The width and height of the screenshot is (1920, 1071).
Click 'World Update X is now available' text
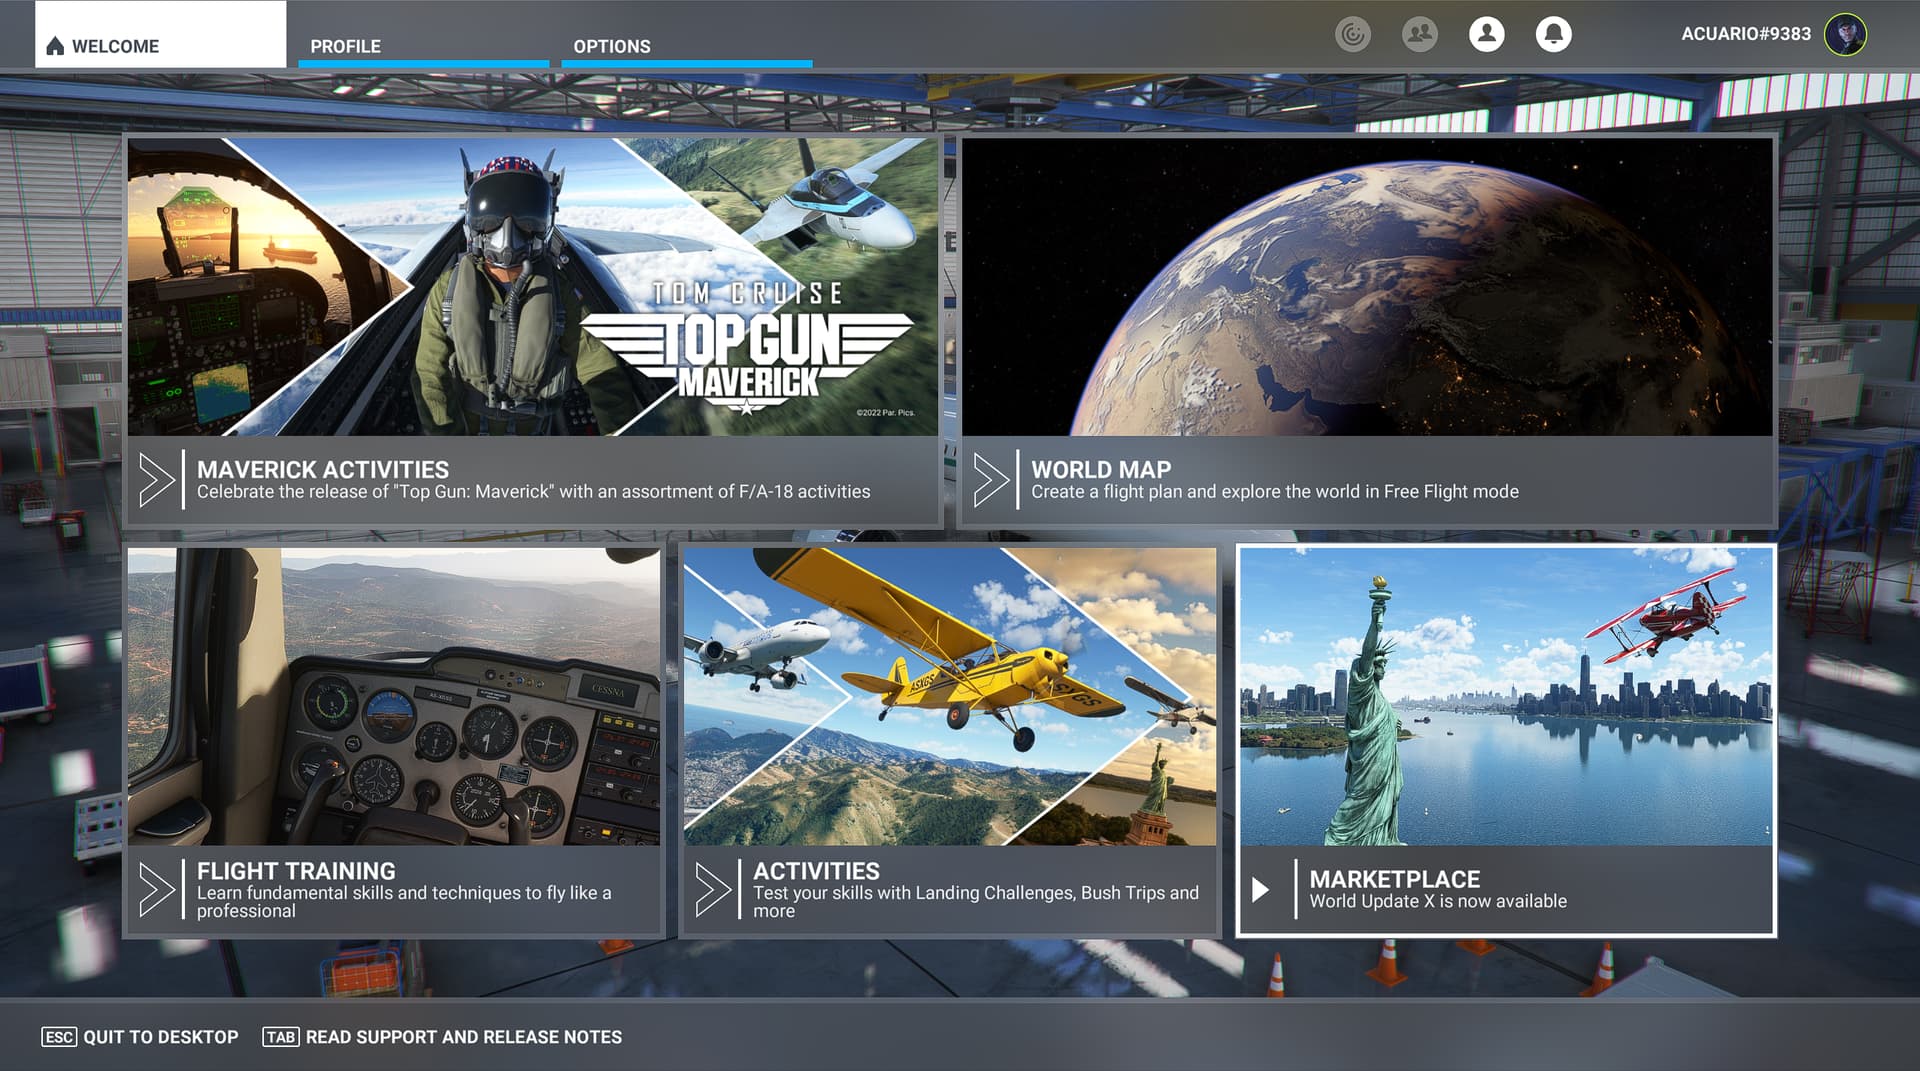coord(1438,901)
